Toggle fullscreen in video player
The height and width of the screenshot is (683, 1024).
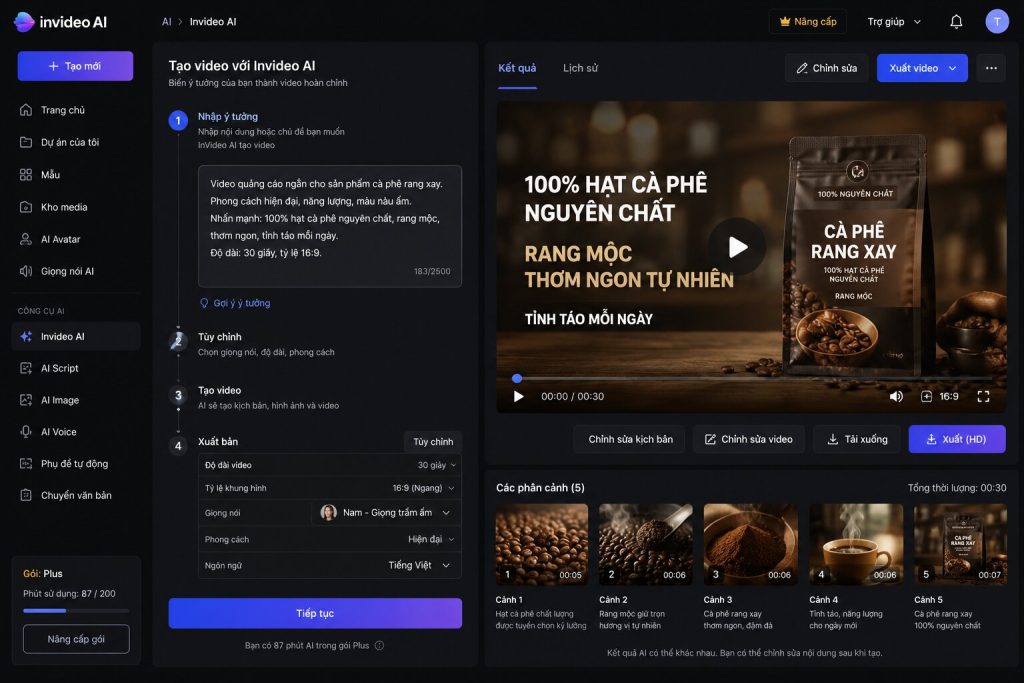tap(983, 396)
